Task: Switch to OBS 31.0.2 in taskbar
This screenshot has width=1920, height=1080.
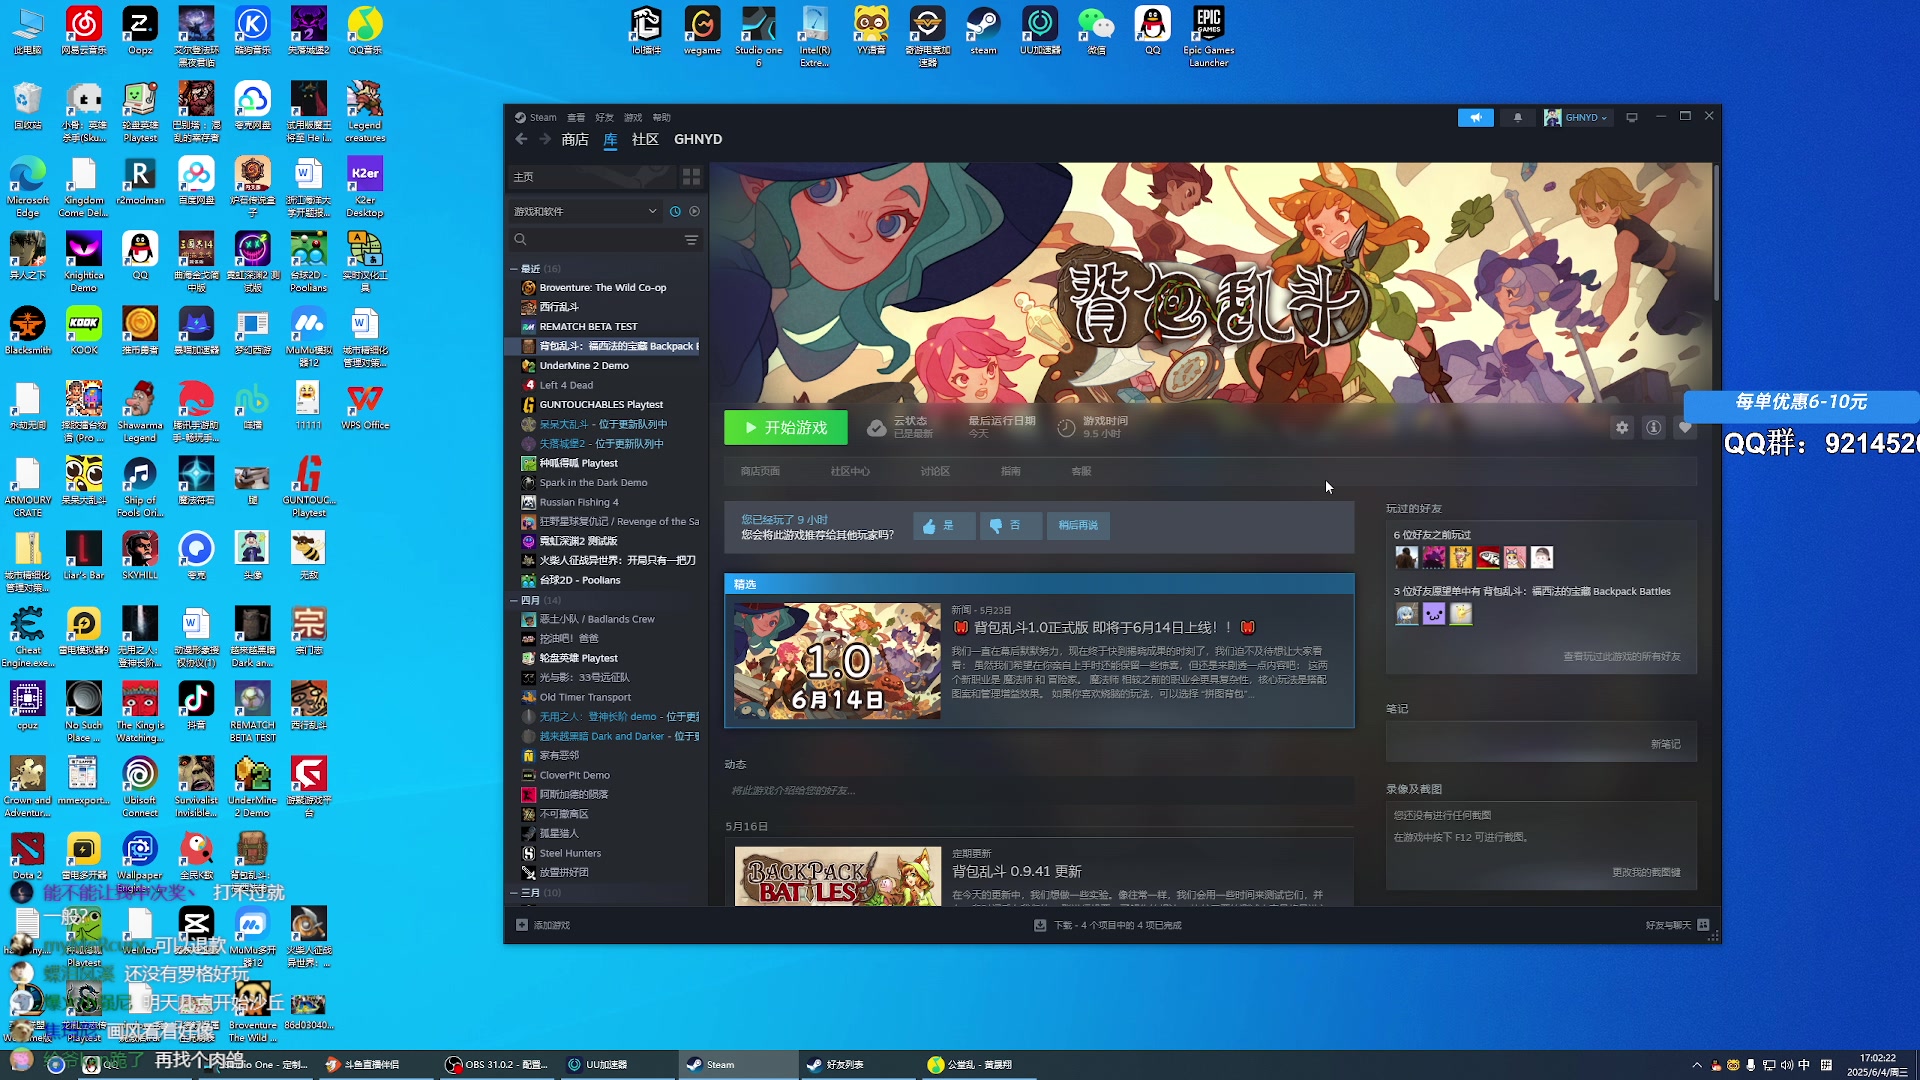Action: tap(496, 1064)
